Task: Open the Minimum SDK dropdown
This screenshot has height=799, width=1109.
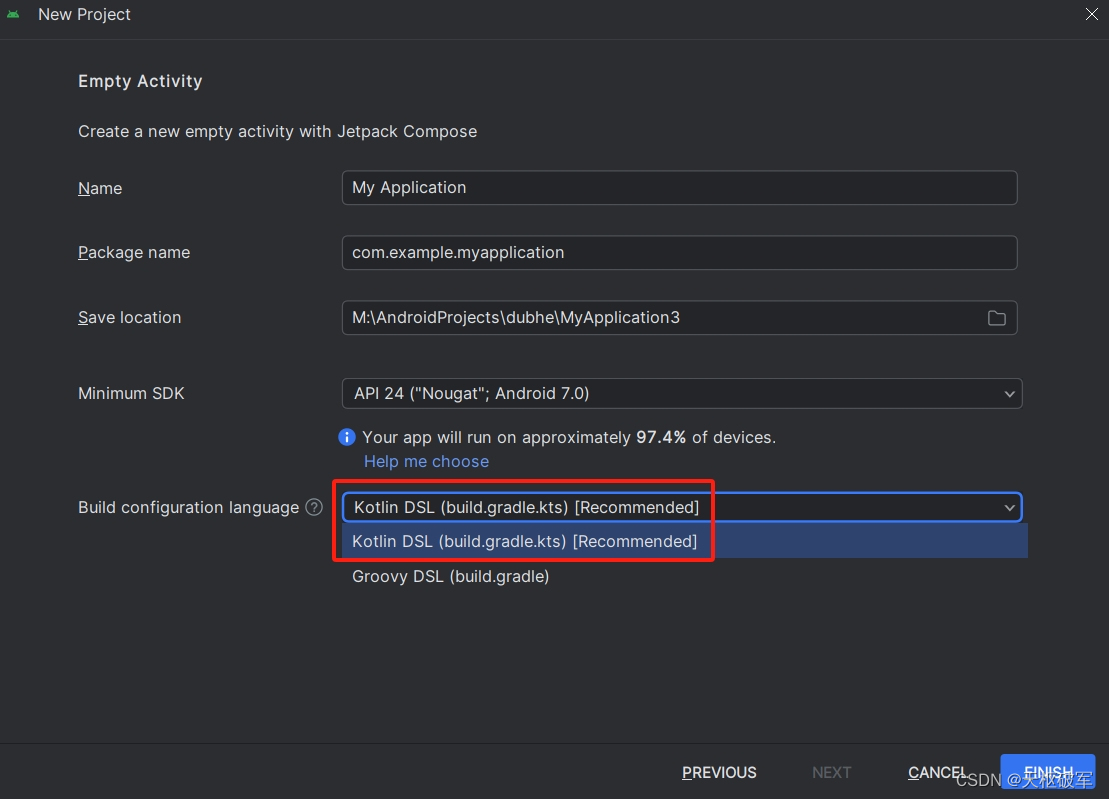Action: pyautogui.click(x=682, y=393)
